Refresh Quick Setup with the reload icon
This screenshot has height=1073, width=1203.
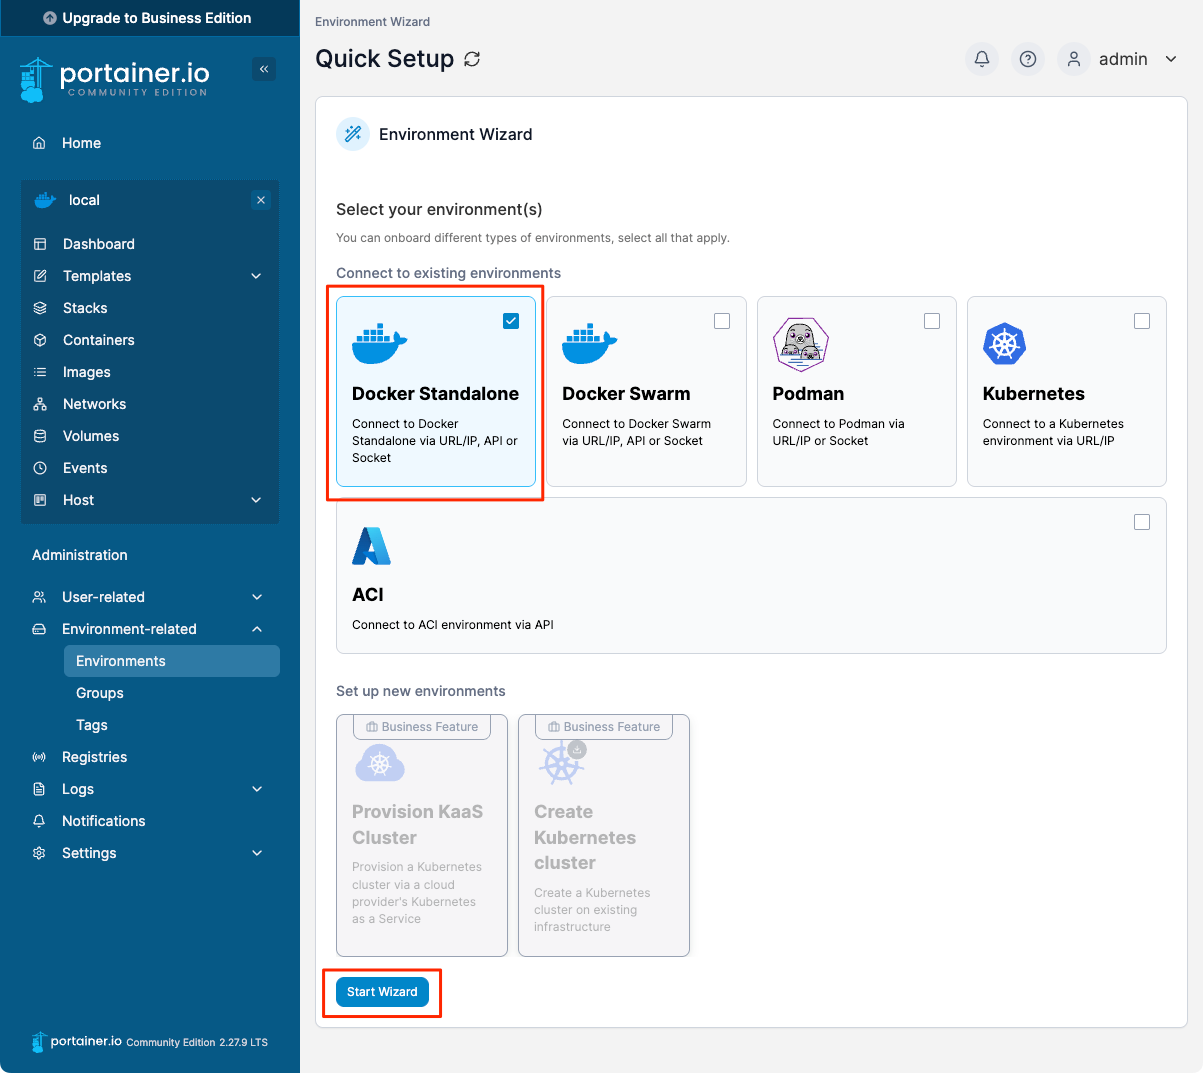pyautogui.click(x=472, y=59)
